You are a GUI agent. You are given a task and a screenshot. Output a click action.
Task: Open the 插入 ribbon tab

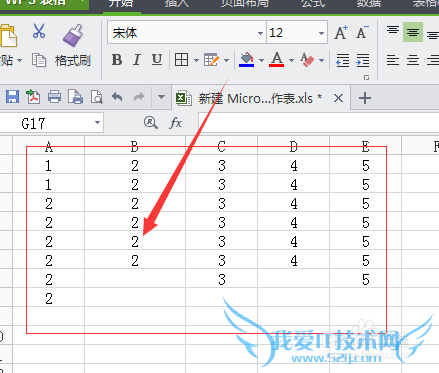pos(177,3)
